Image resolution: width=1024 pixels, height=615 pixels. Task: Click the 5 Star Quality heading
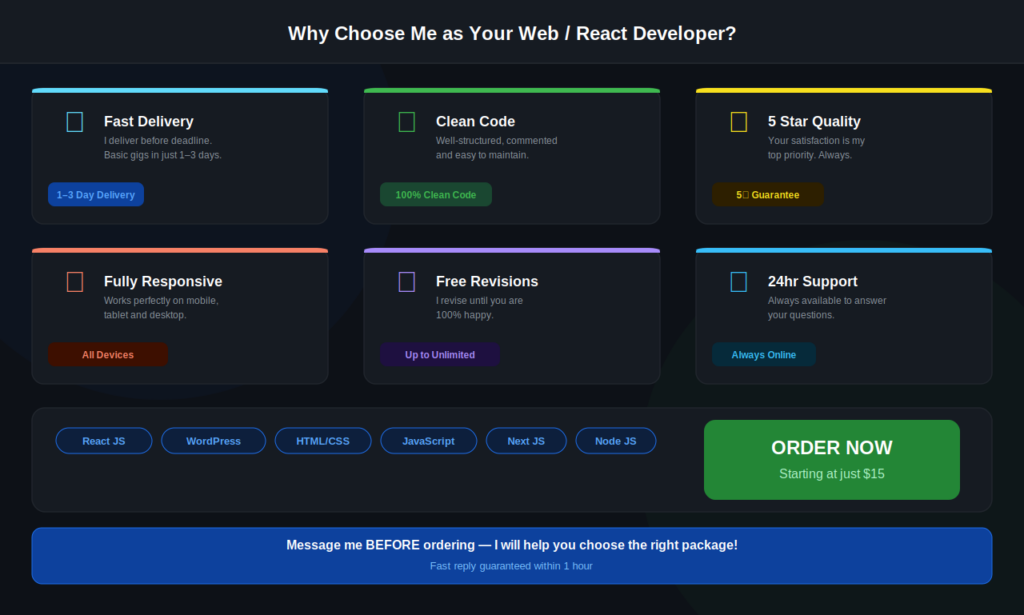coord(814,121)
